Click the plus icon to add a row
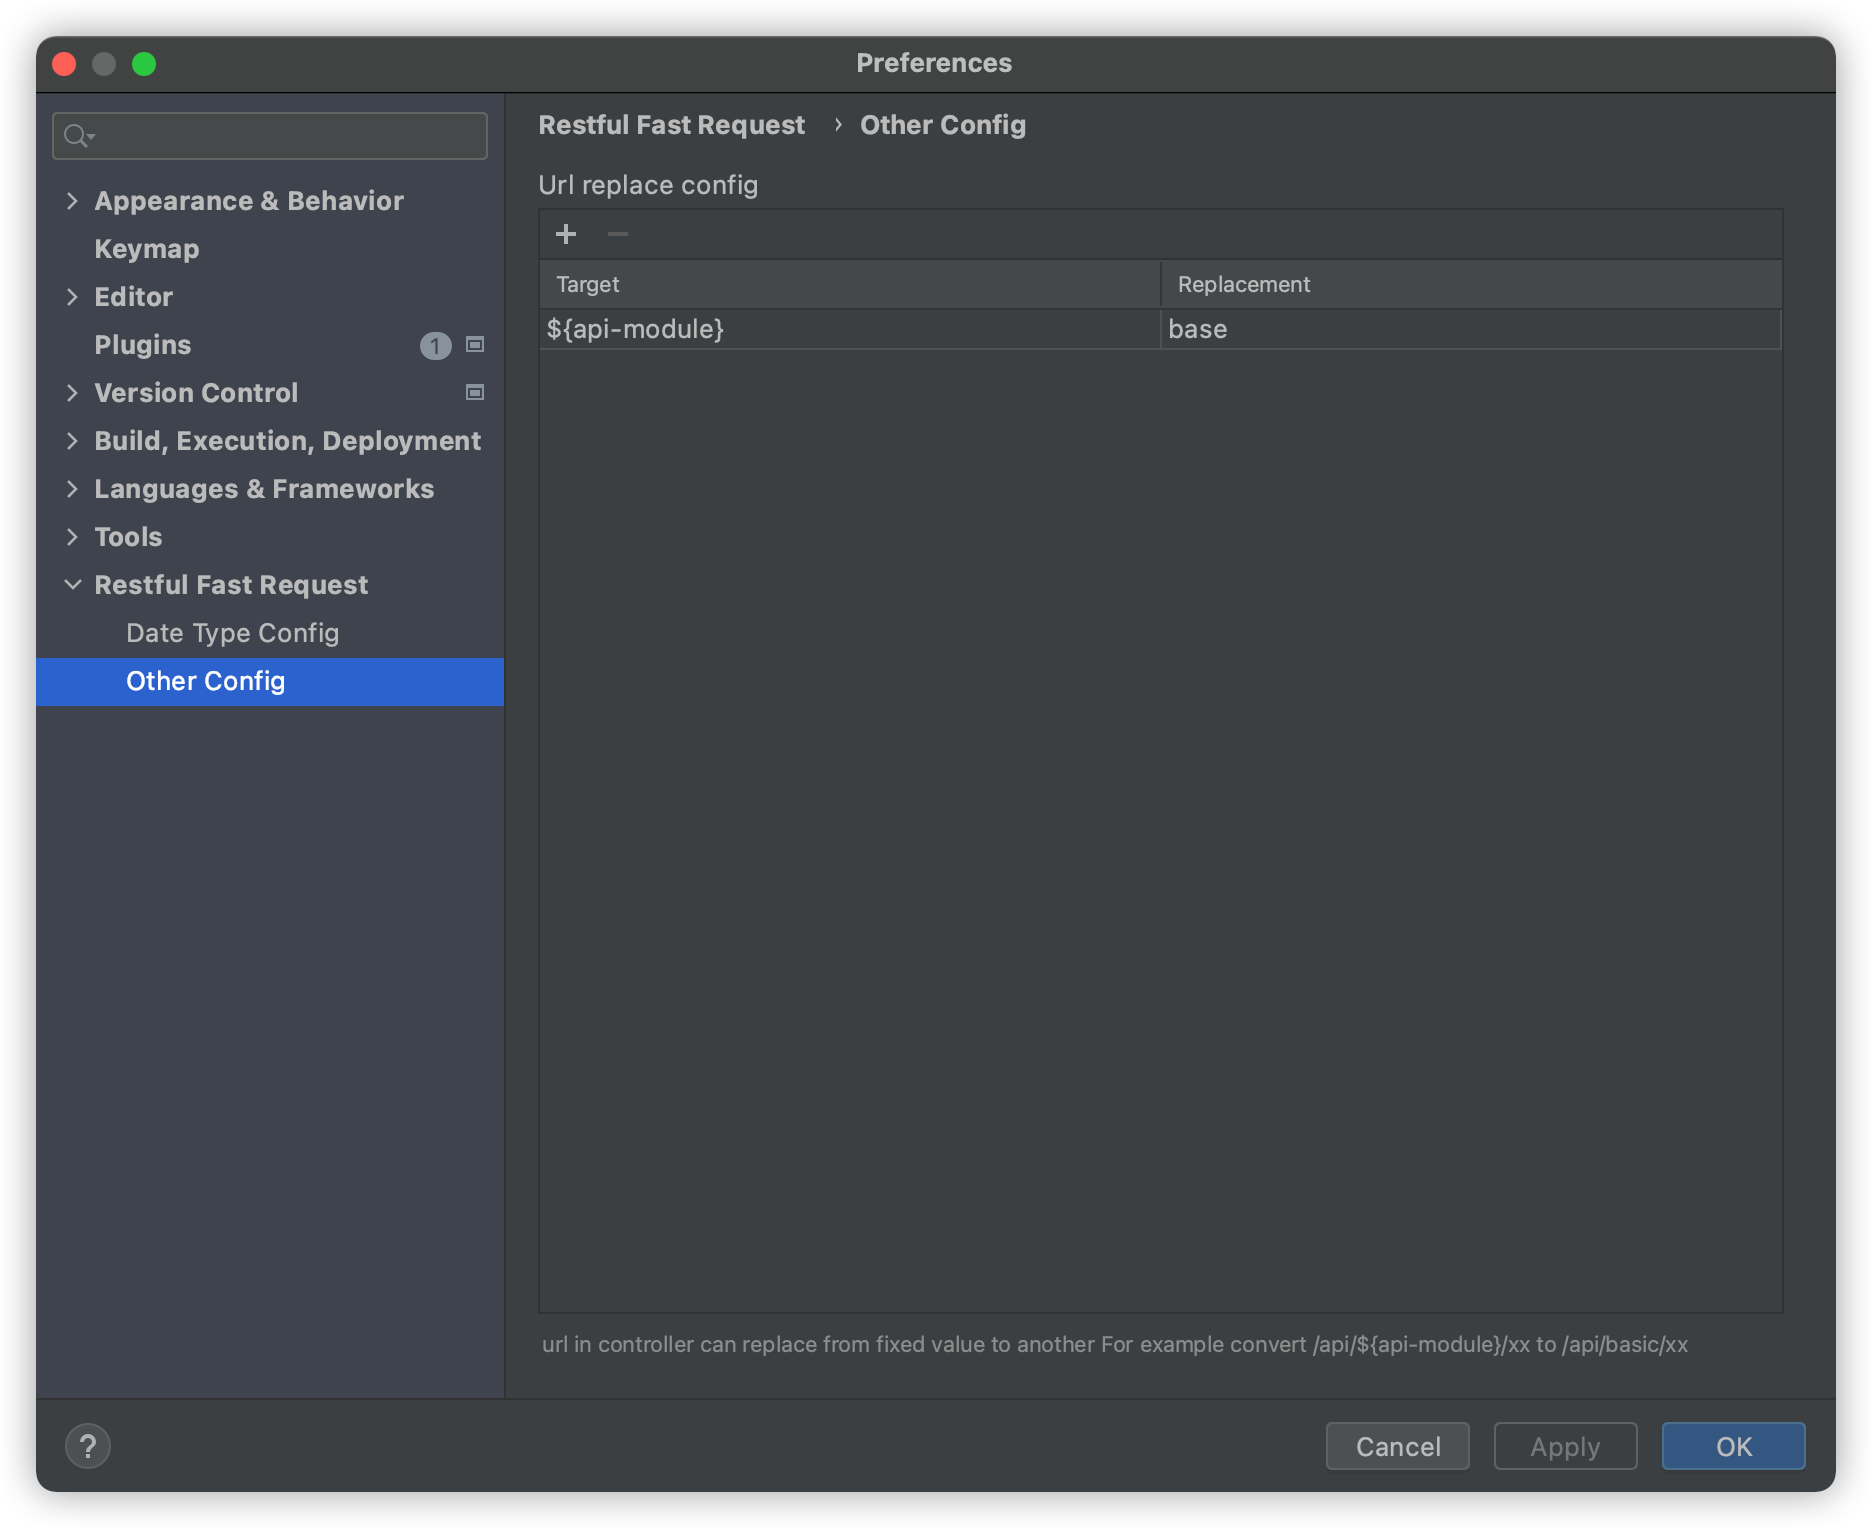The image size is (1872, 1528). (x=566, y=234)
